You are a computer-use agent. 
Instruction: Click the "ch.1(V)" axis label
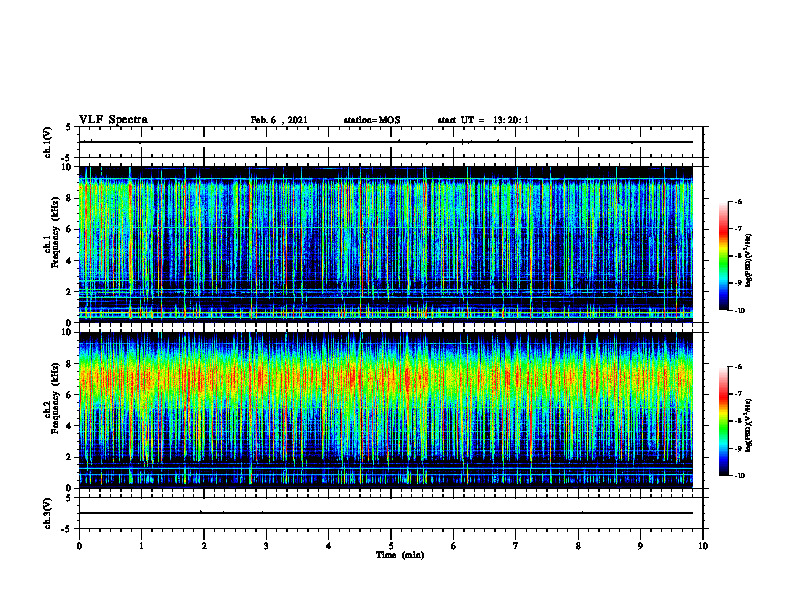click(47, 142)
